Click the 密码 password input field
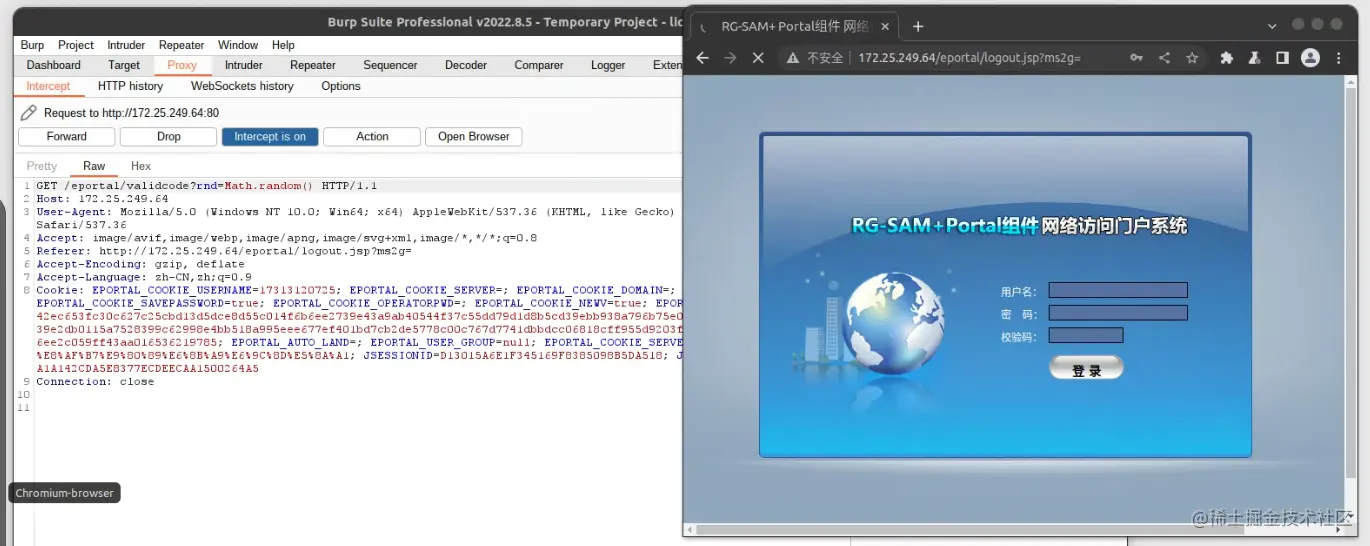Image resolution: width=1370 pixels, height=546 pixels. click(x=1118, y=313)
